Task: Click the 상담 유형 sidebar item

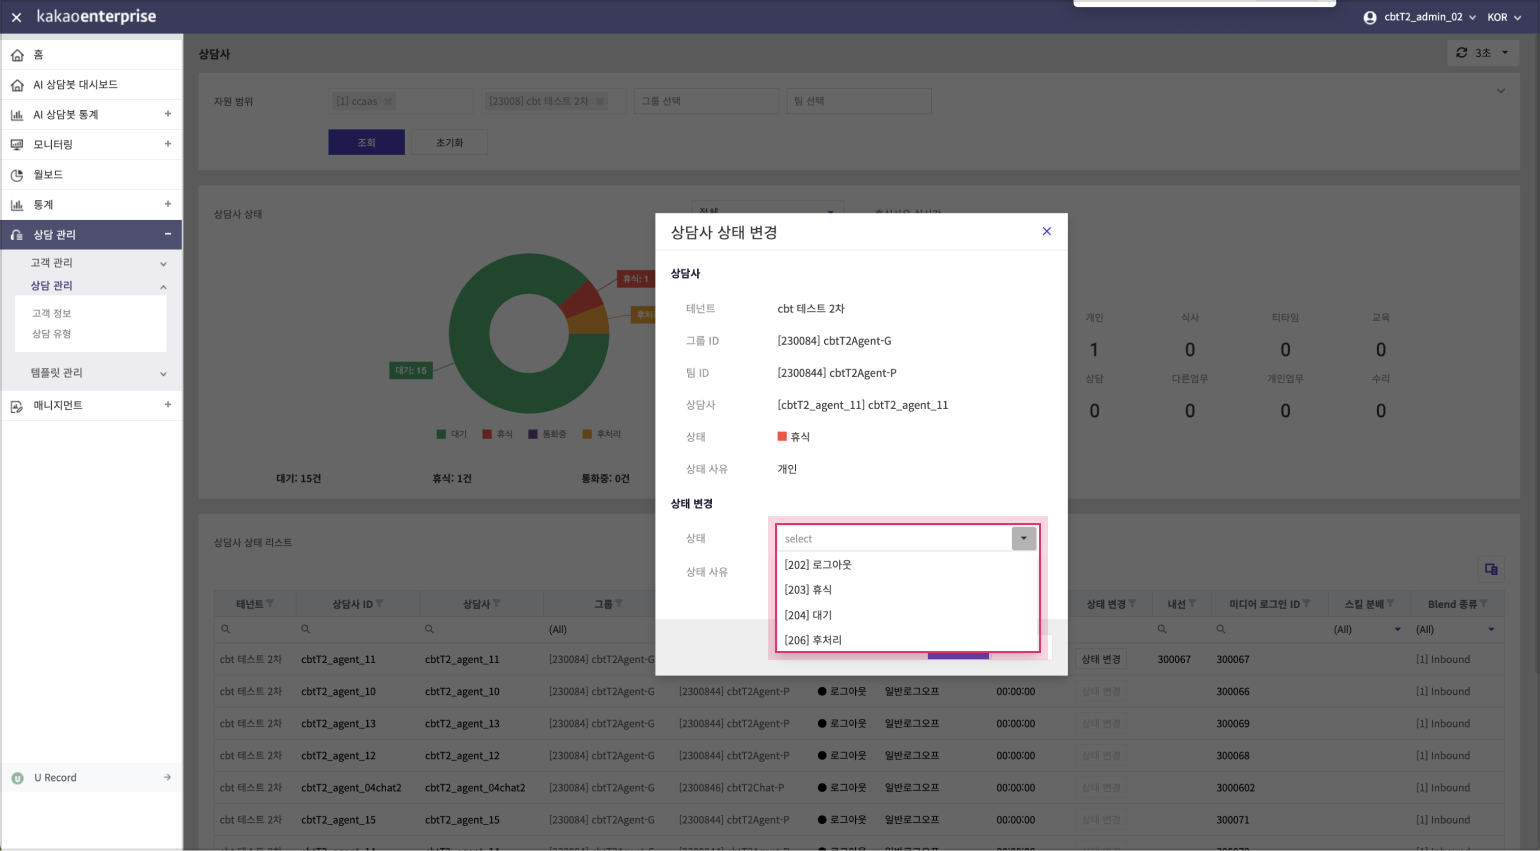Action: coord(52,334)
